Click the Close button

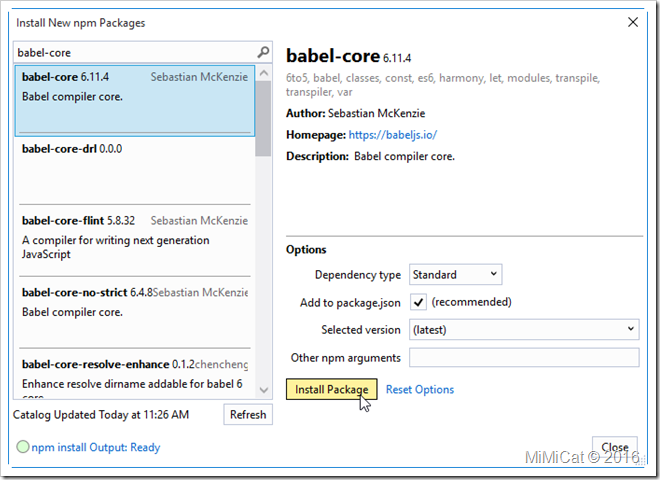[615, 447]
